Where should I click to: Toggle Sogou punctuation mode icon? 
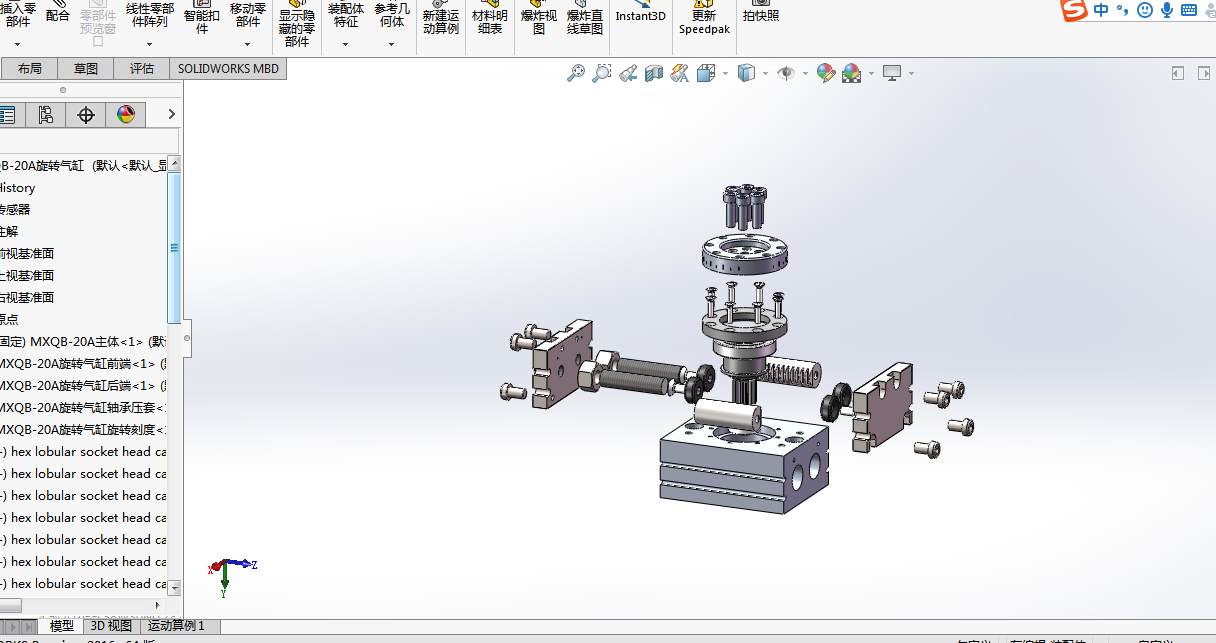coord(1122,10)
